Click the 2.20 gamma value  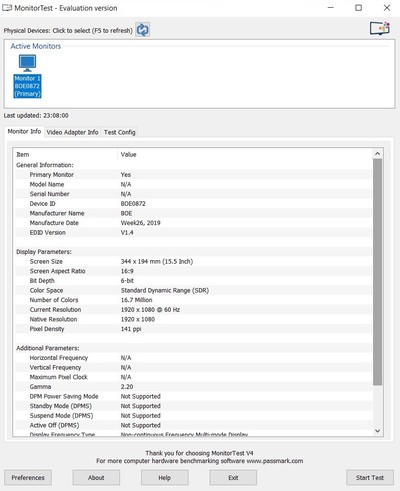pyautogui.click(x=127, y=387)
